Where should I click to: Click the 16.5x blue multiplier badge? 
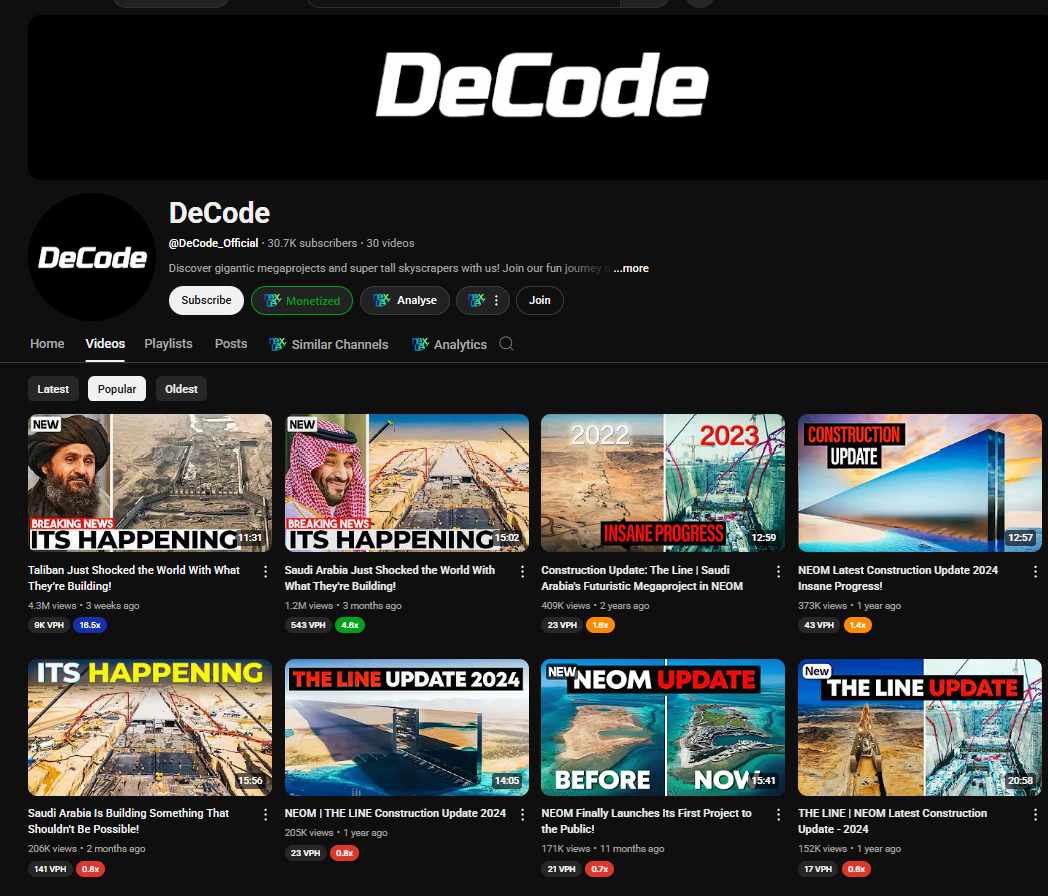click(x=90, y=625)
